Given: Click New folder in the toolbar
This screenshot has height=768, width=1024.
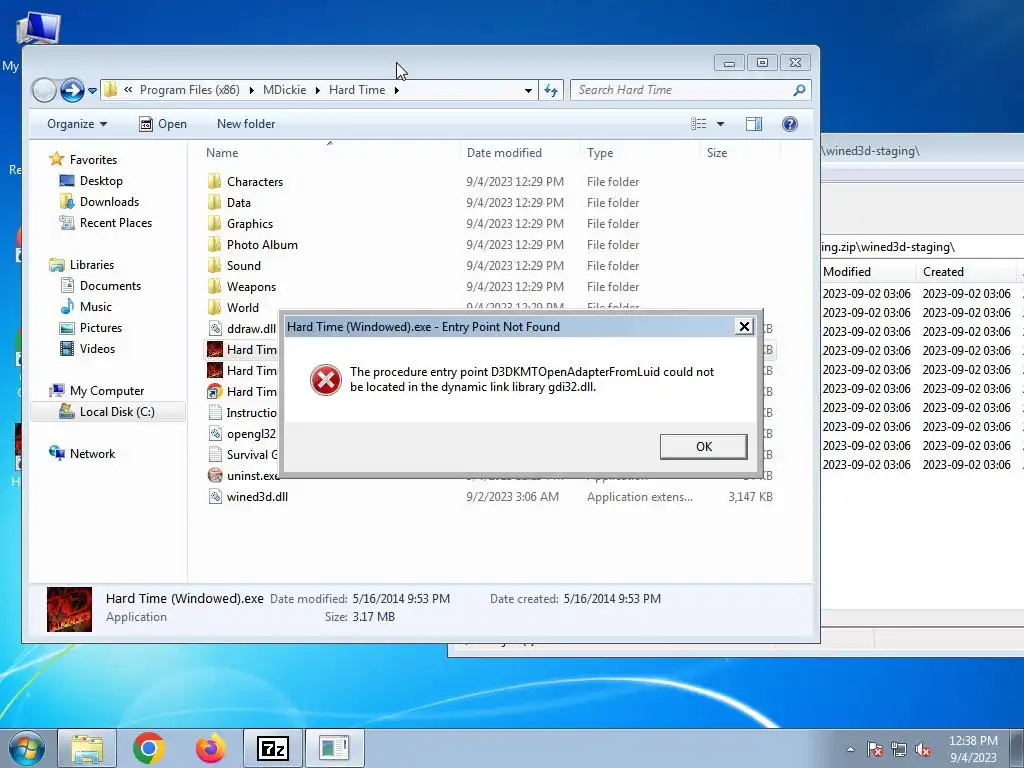Looking at the screenshot, I should tap(246, 124).
